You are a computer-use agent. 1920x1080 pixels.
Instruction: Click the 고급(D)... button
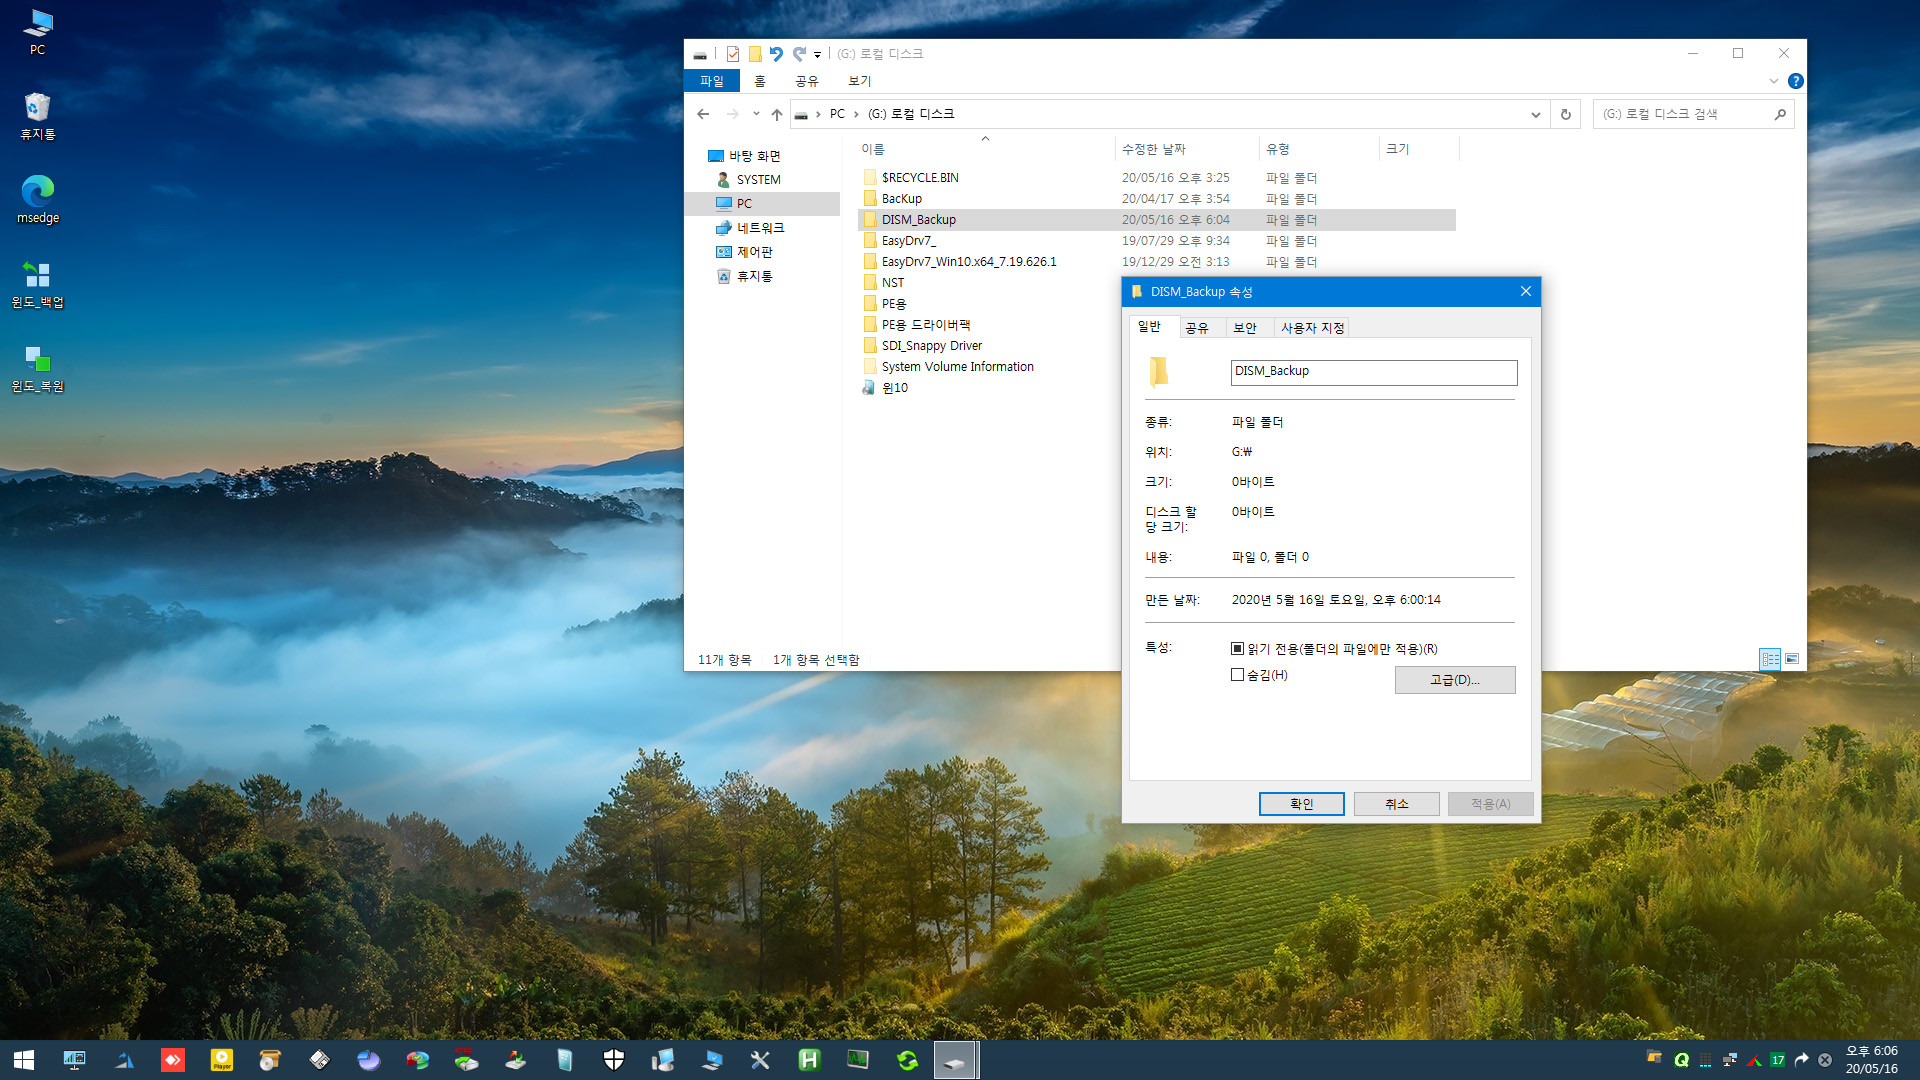click(x=1454, y=680)
